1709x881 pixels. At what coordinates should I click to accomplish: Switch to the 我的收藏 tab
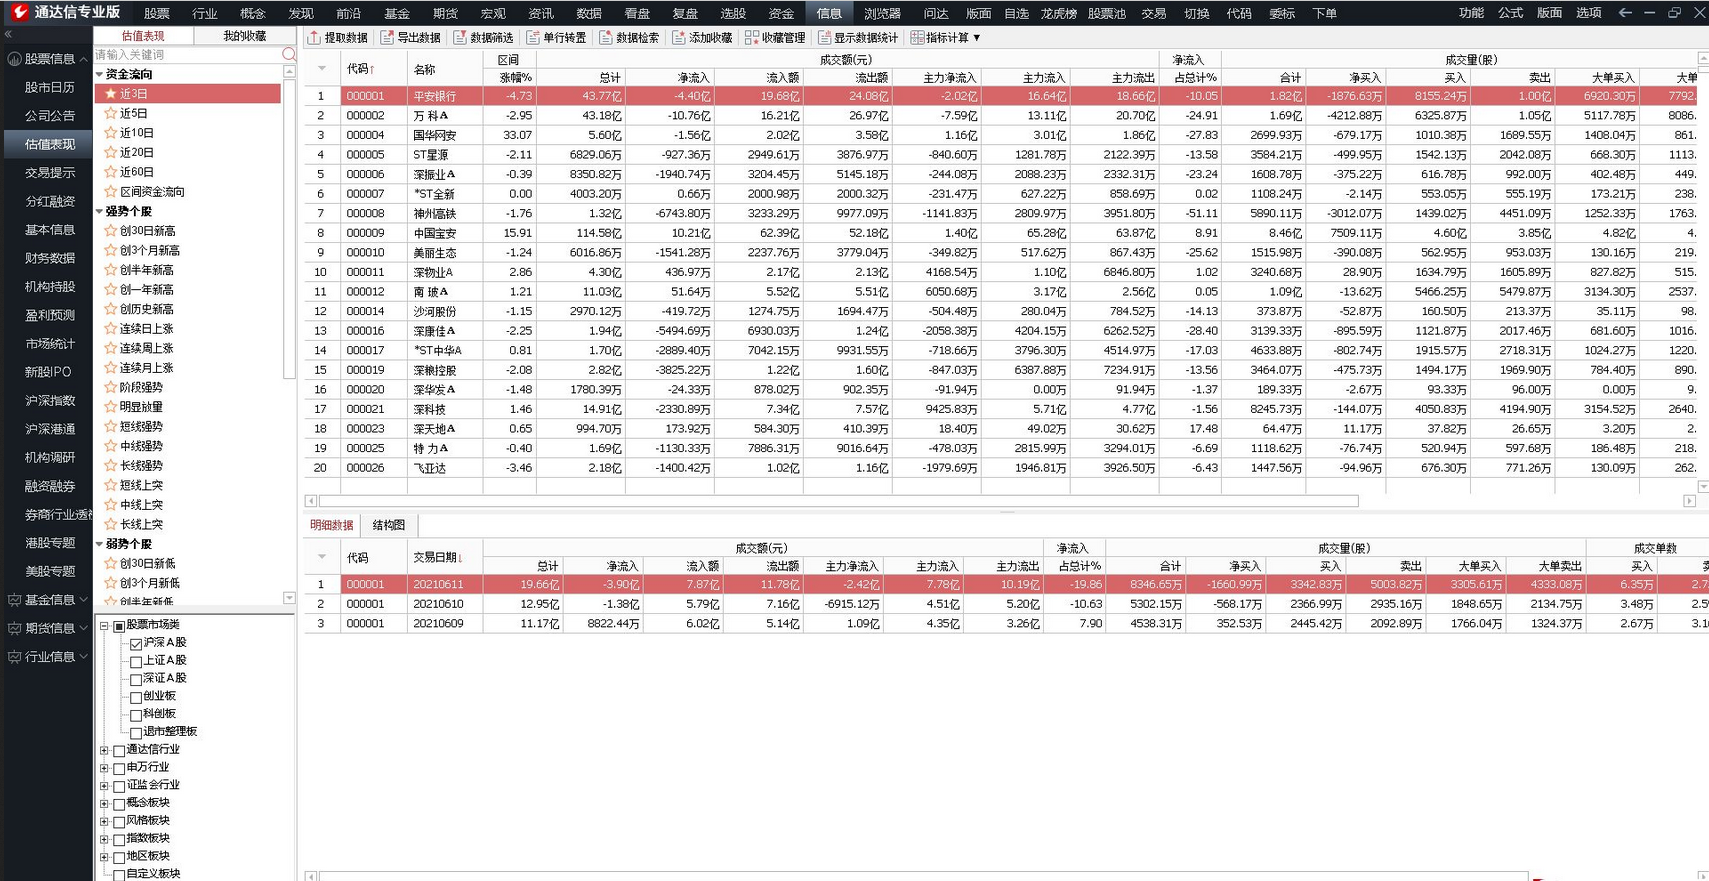[245, 36]
